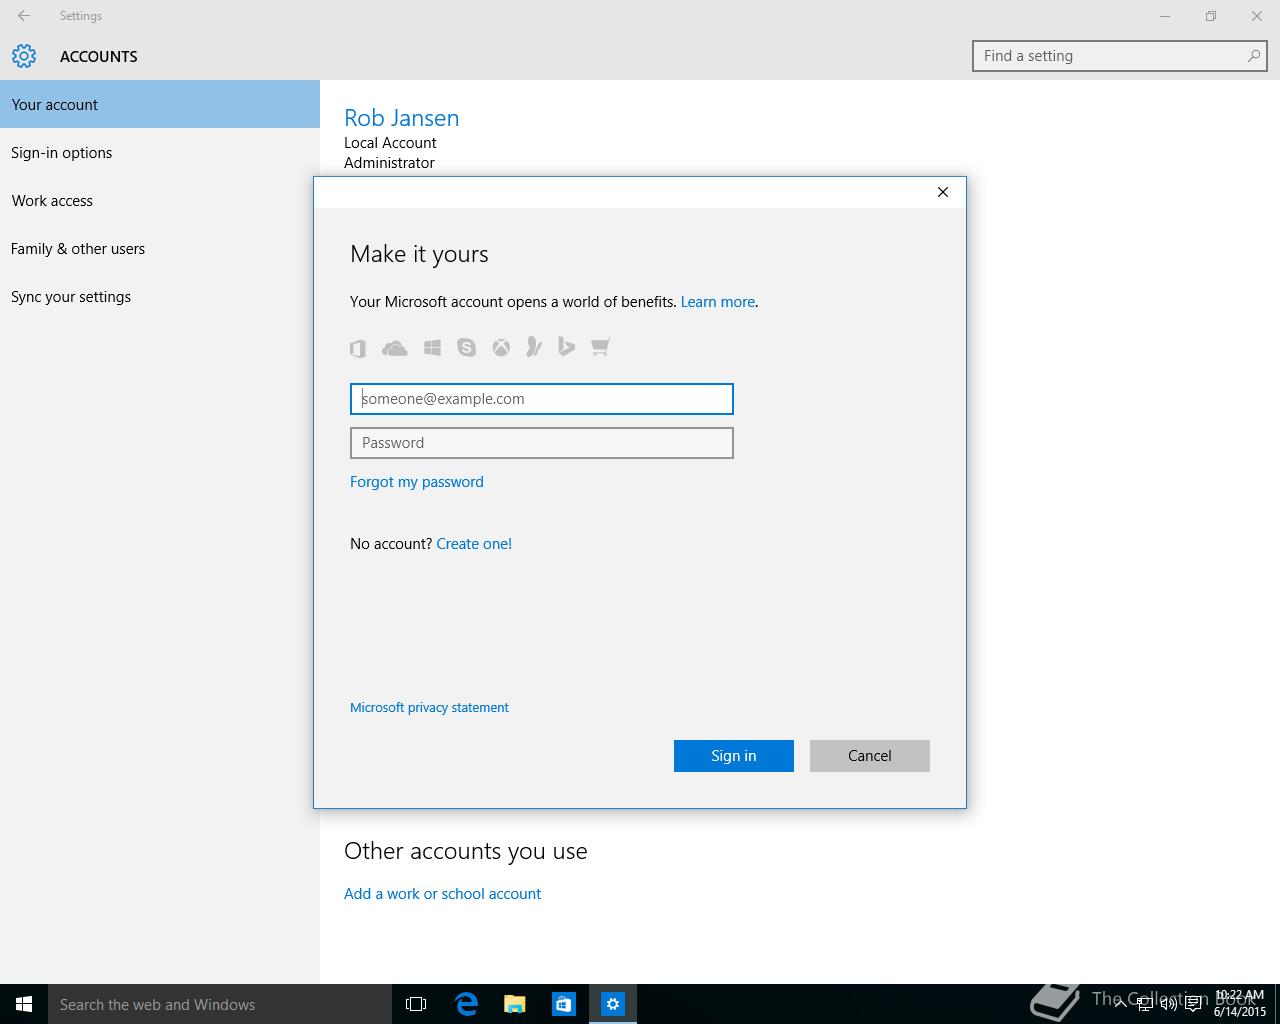Screen dimensions: 1280x1024
Task: Click the Find a setting search box
Action: point(1120,56)
